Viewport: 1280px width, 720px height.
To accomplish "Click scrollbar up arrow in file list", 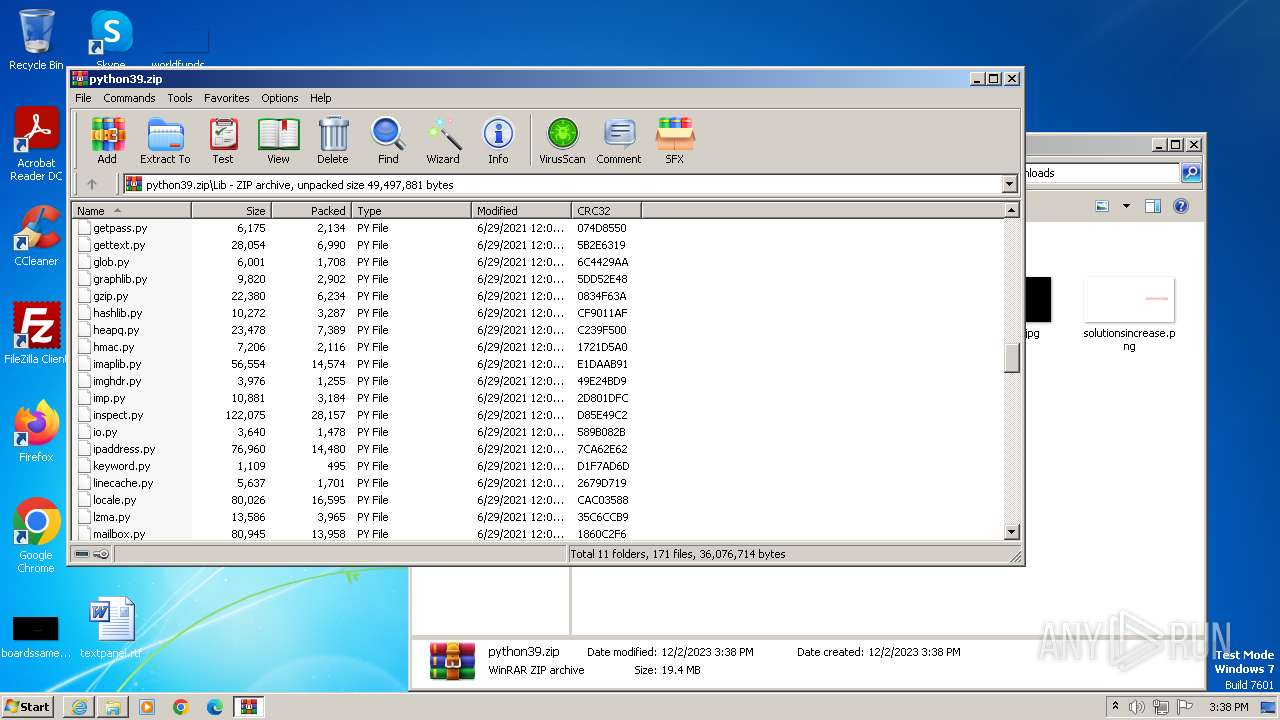I will (1011, 210).
